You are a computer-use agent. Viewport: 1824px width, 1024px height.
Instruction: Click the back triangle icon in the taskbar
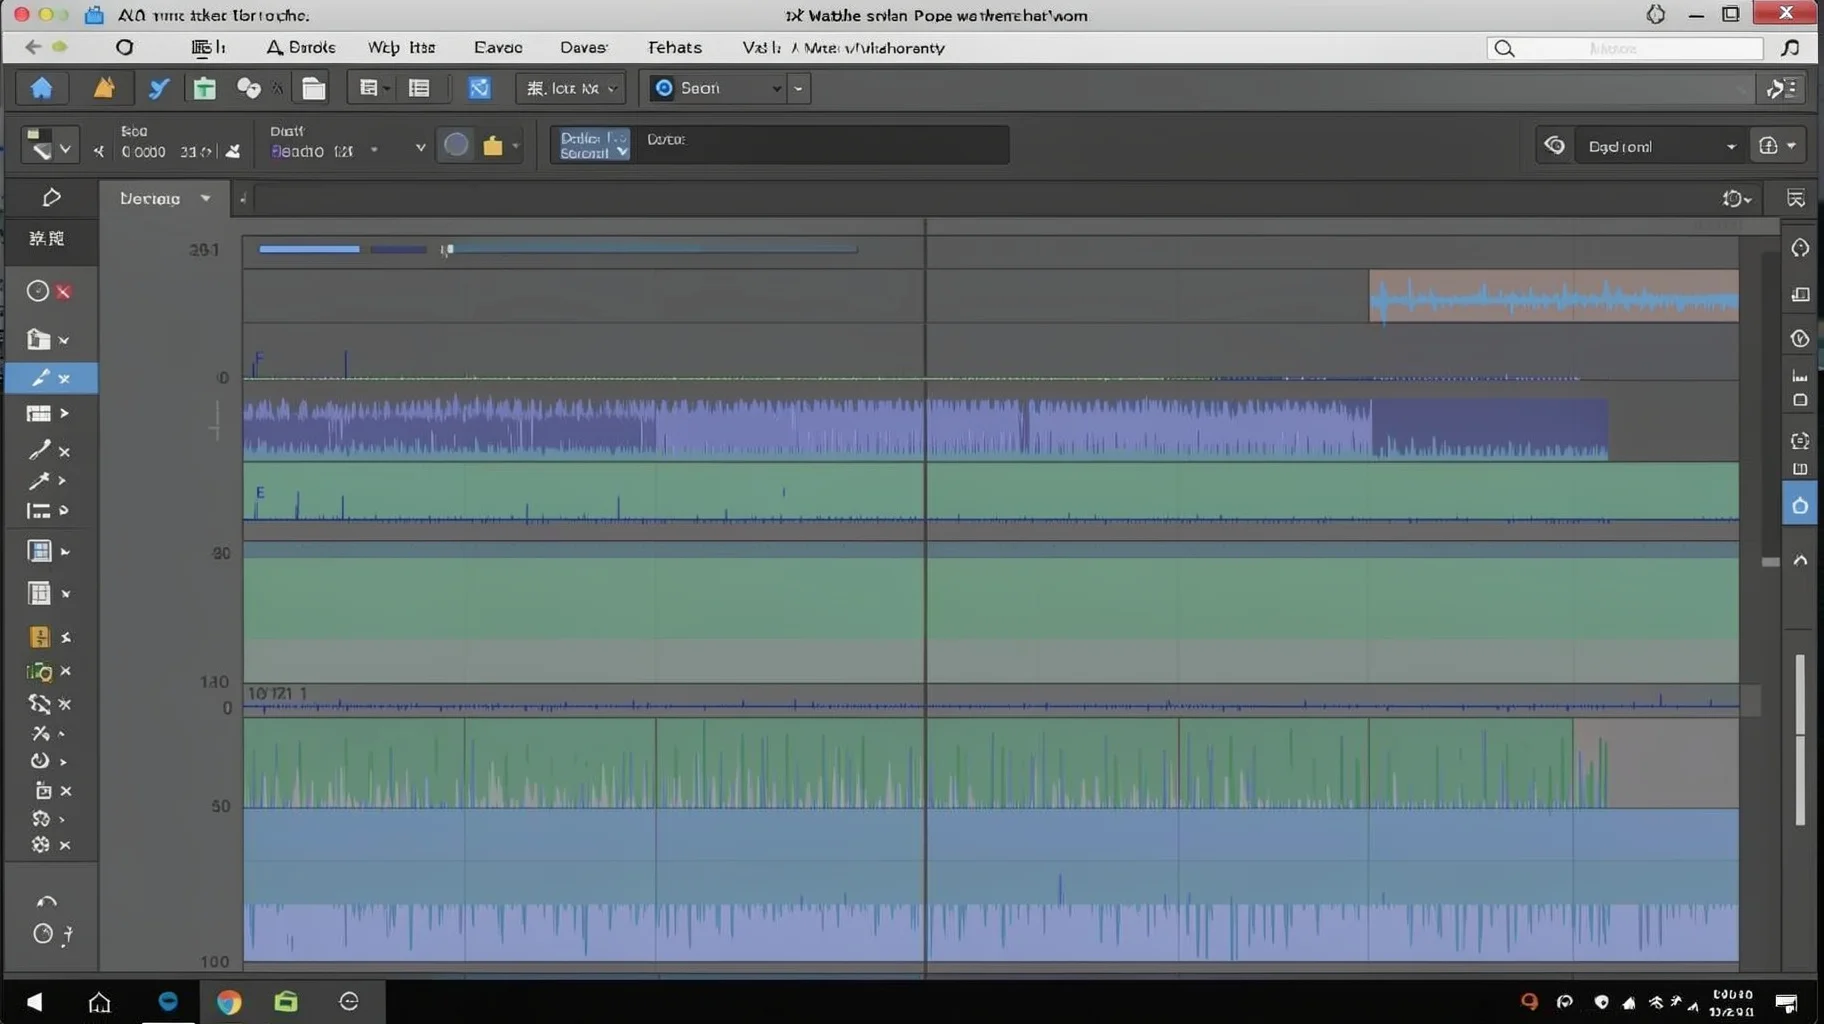pos(35,1001)
